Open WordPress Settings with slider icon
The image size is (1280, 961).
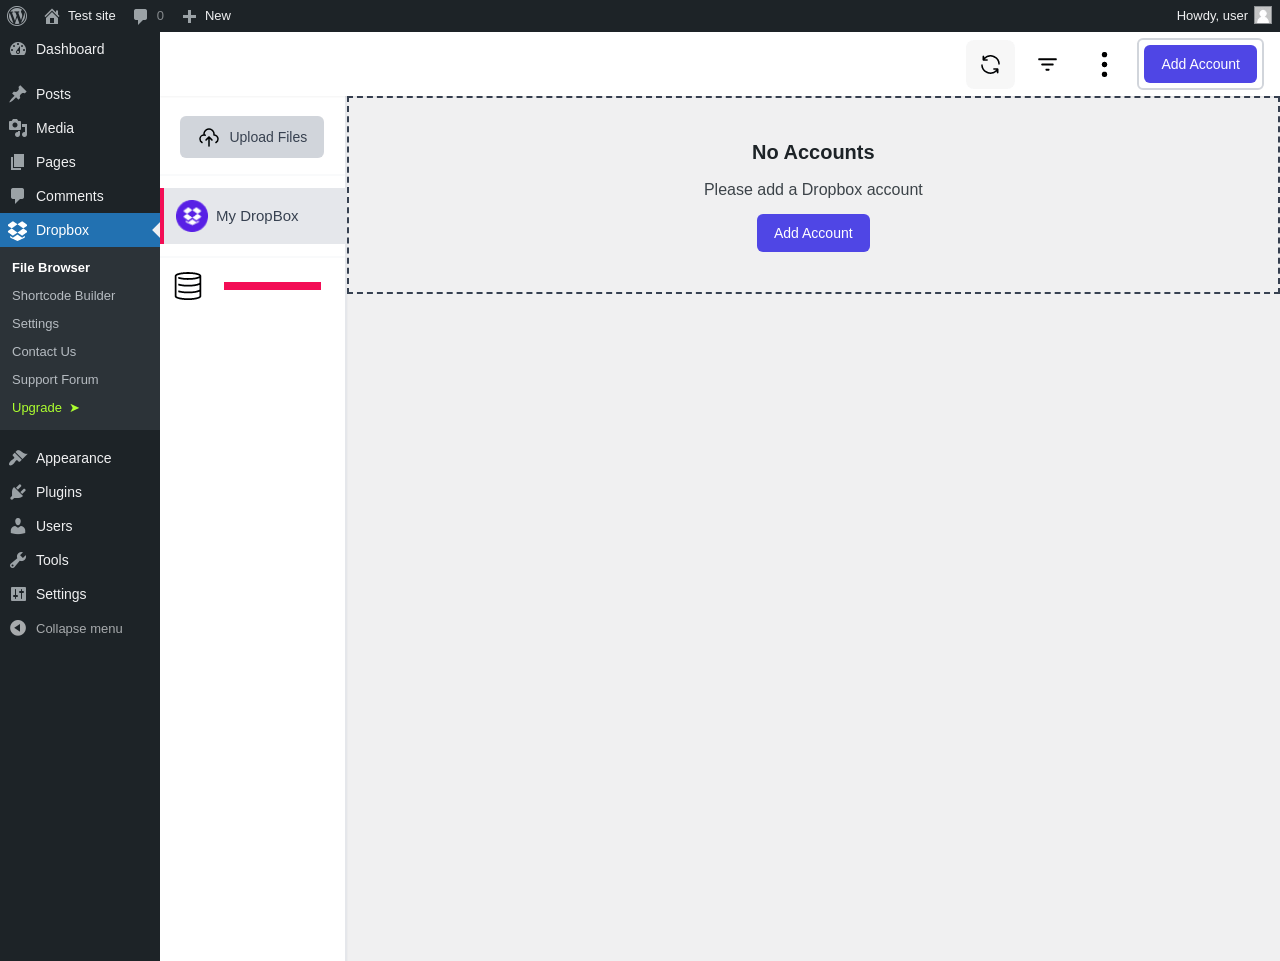(x=80, y=594)
